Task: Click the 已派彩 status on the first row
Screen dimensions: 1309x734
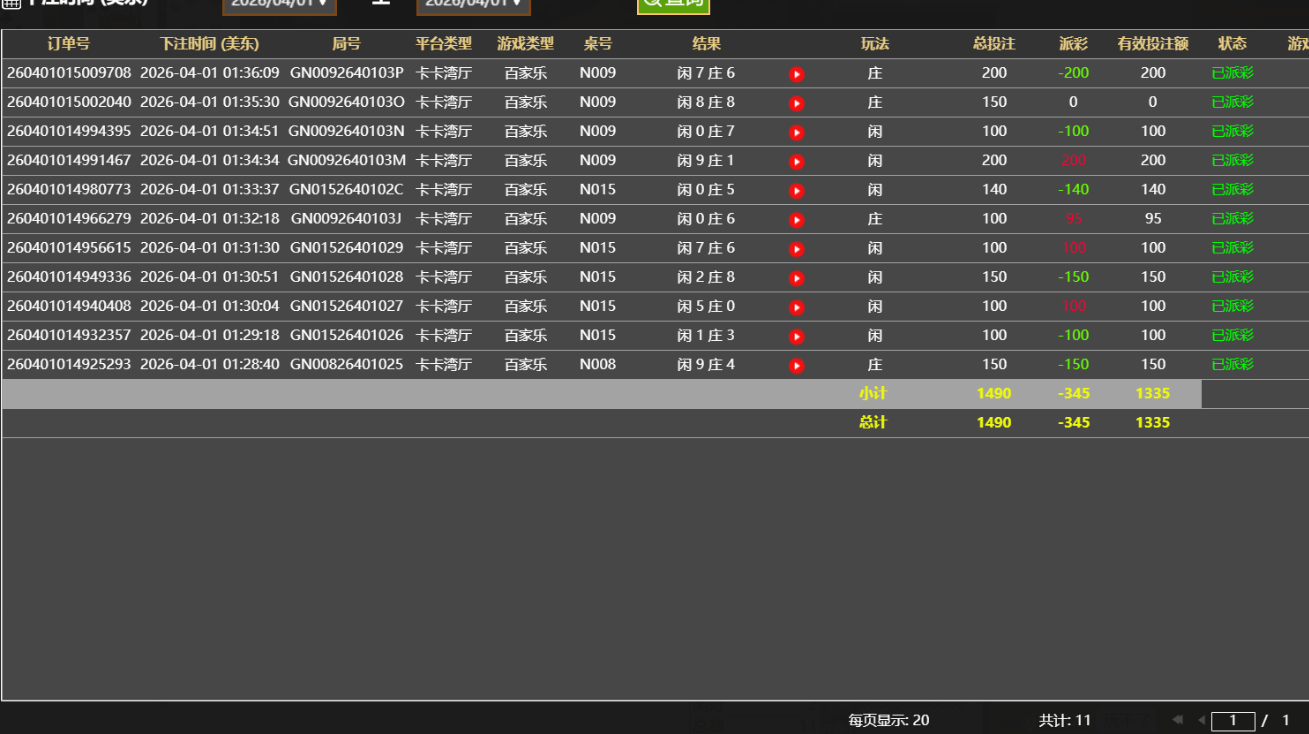Action: 1231,73
